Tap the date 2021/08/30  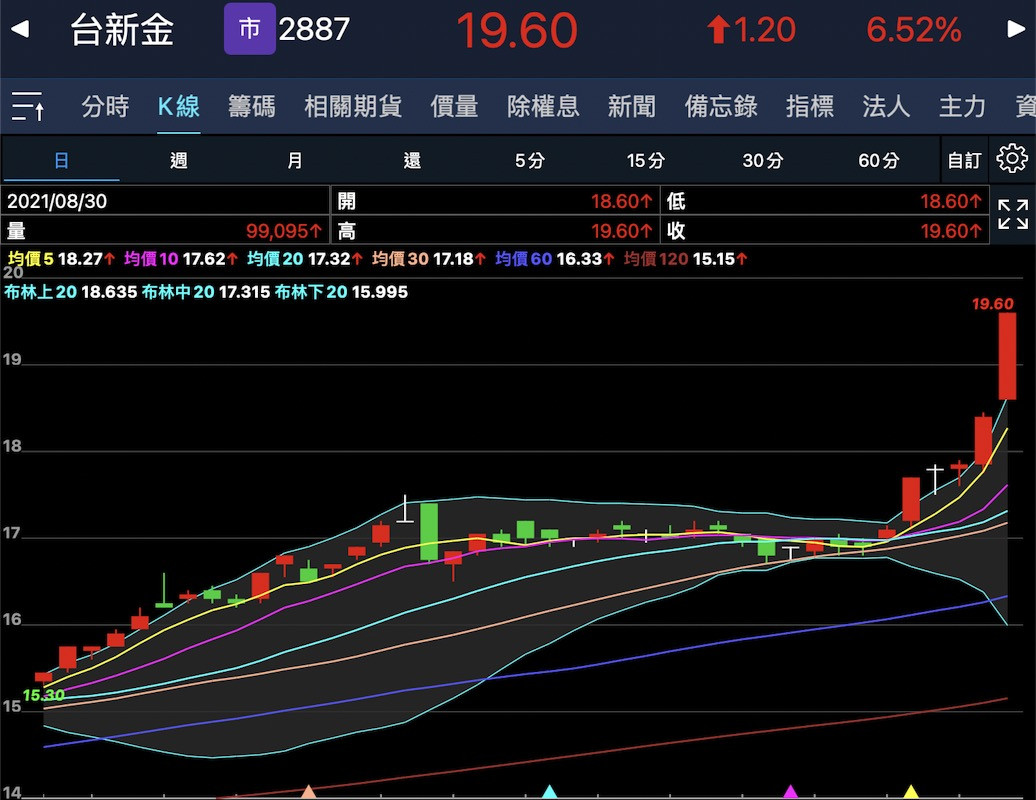(57, 201)
